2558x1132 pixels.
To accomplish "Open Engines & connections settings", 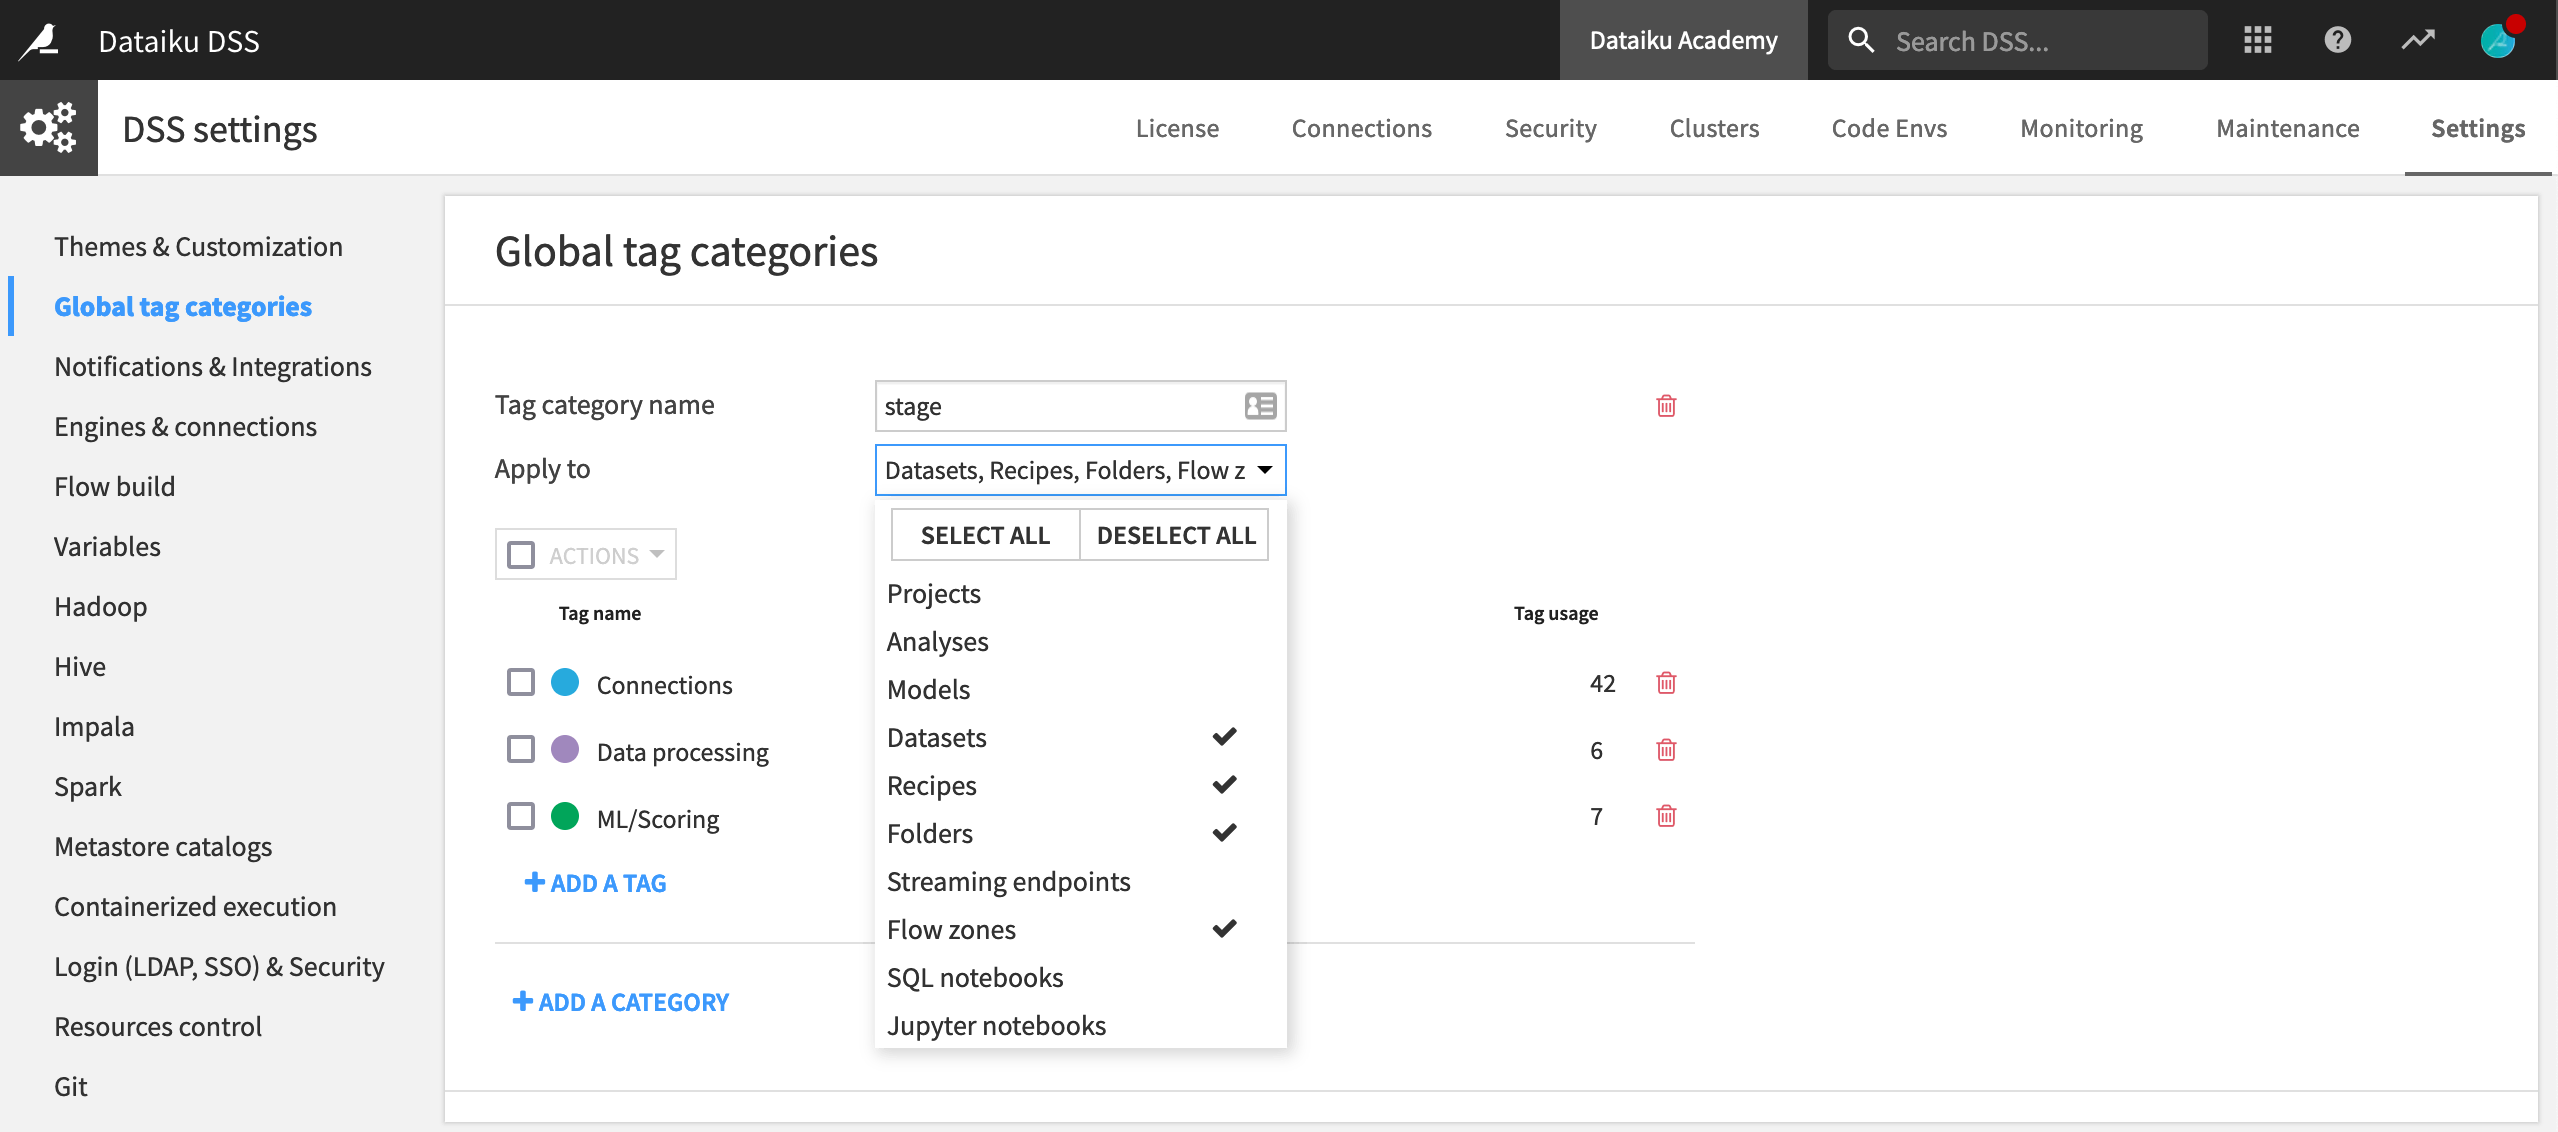I will pos(185,426).
